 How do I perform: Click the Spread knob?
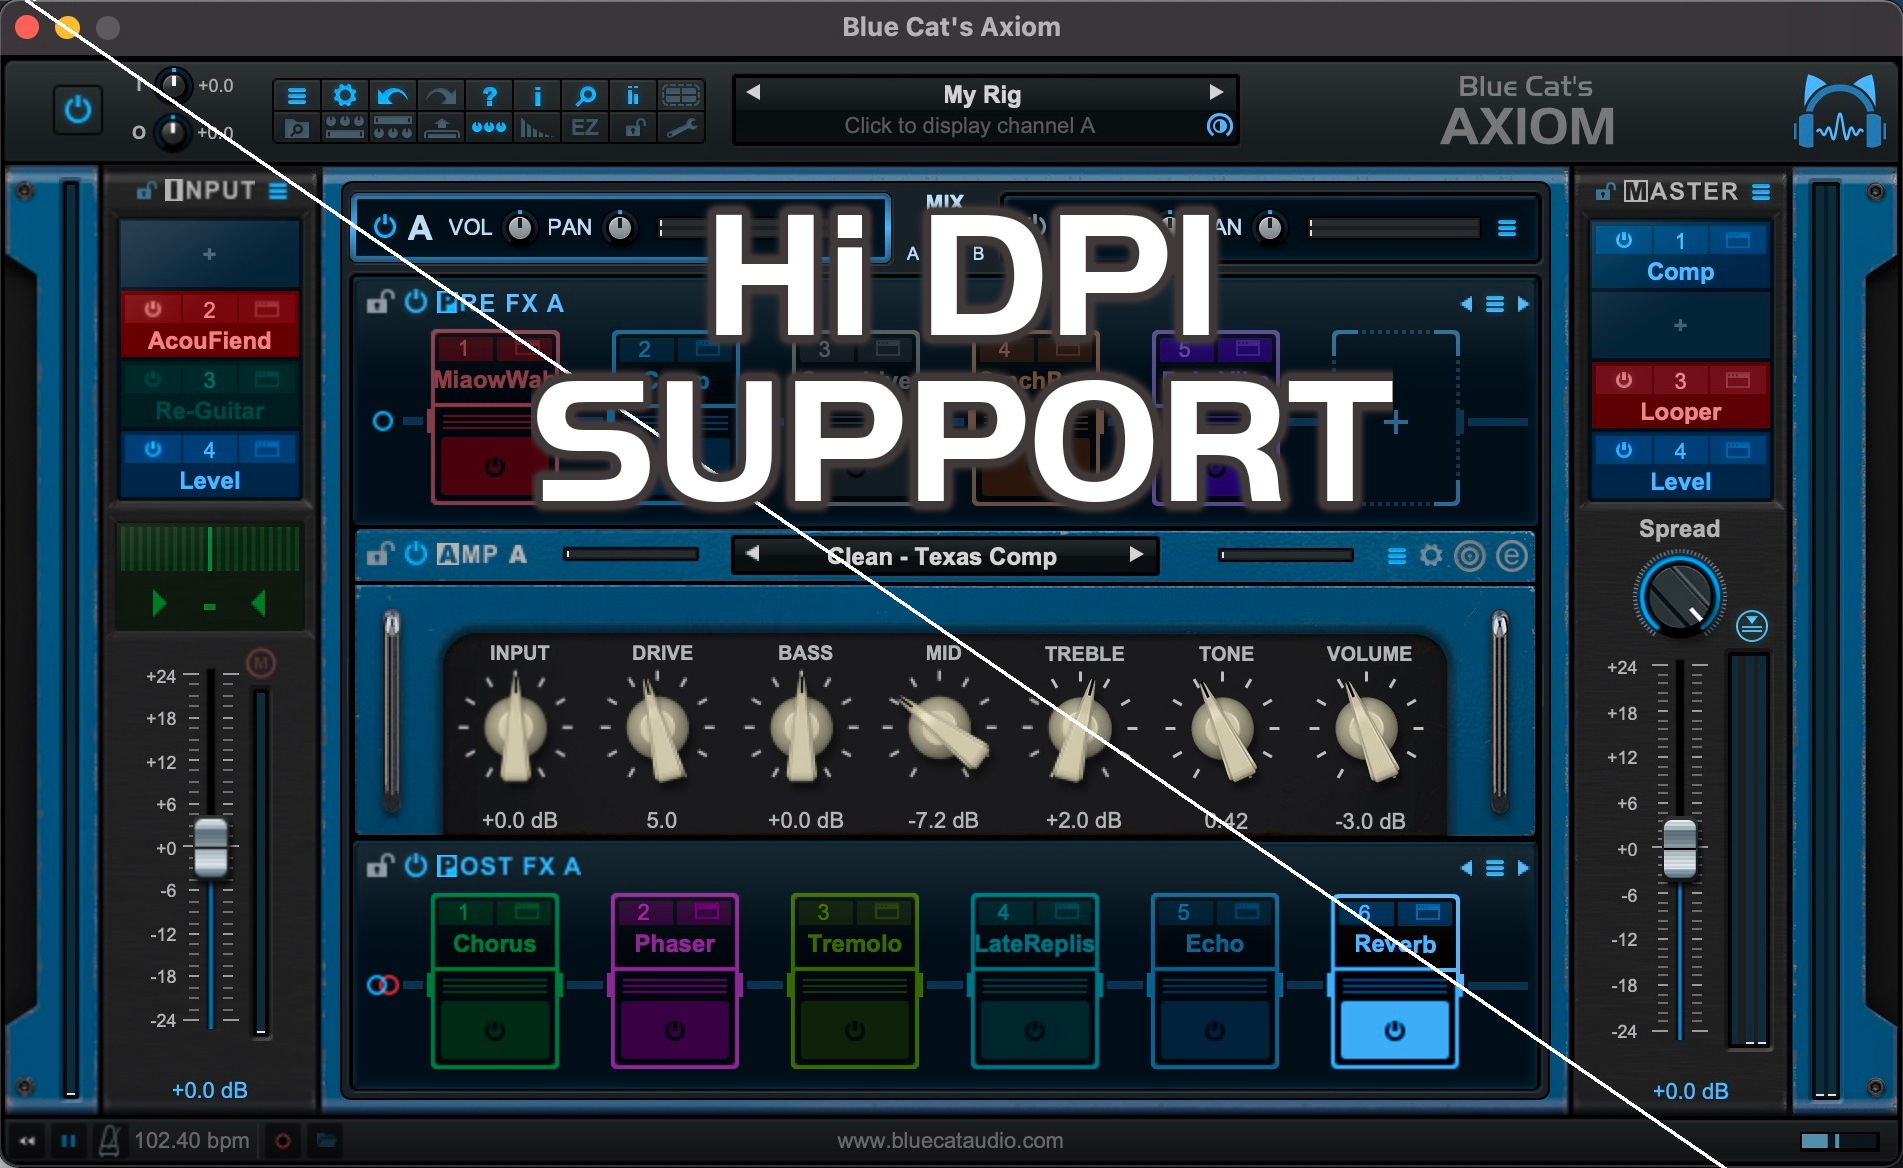[1679, 596]
